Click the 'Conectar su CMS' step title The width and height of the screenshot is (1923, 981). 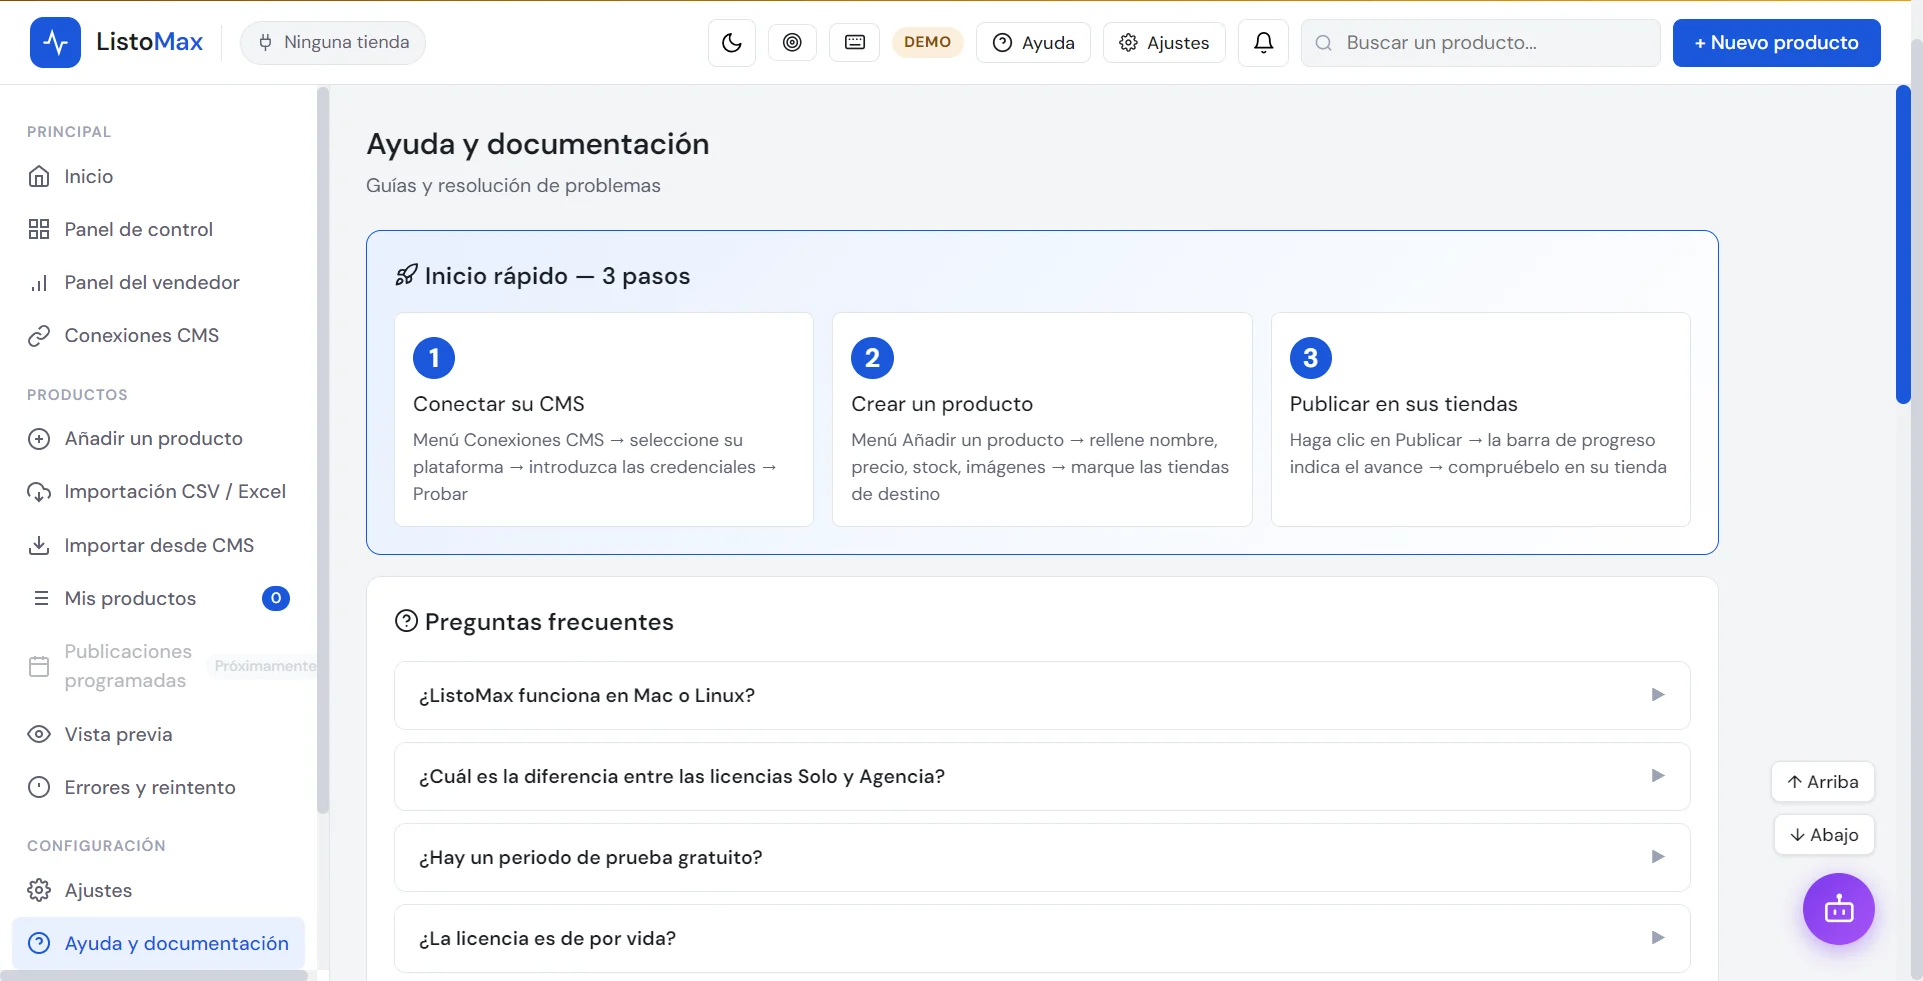[x=499, y=404]
